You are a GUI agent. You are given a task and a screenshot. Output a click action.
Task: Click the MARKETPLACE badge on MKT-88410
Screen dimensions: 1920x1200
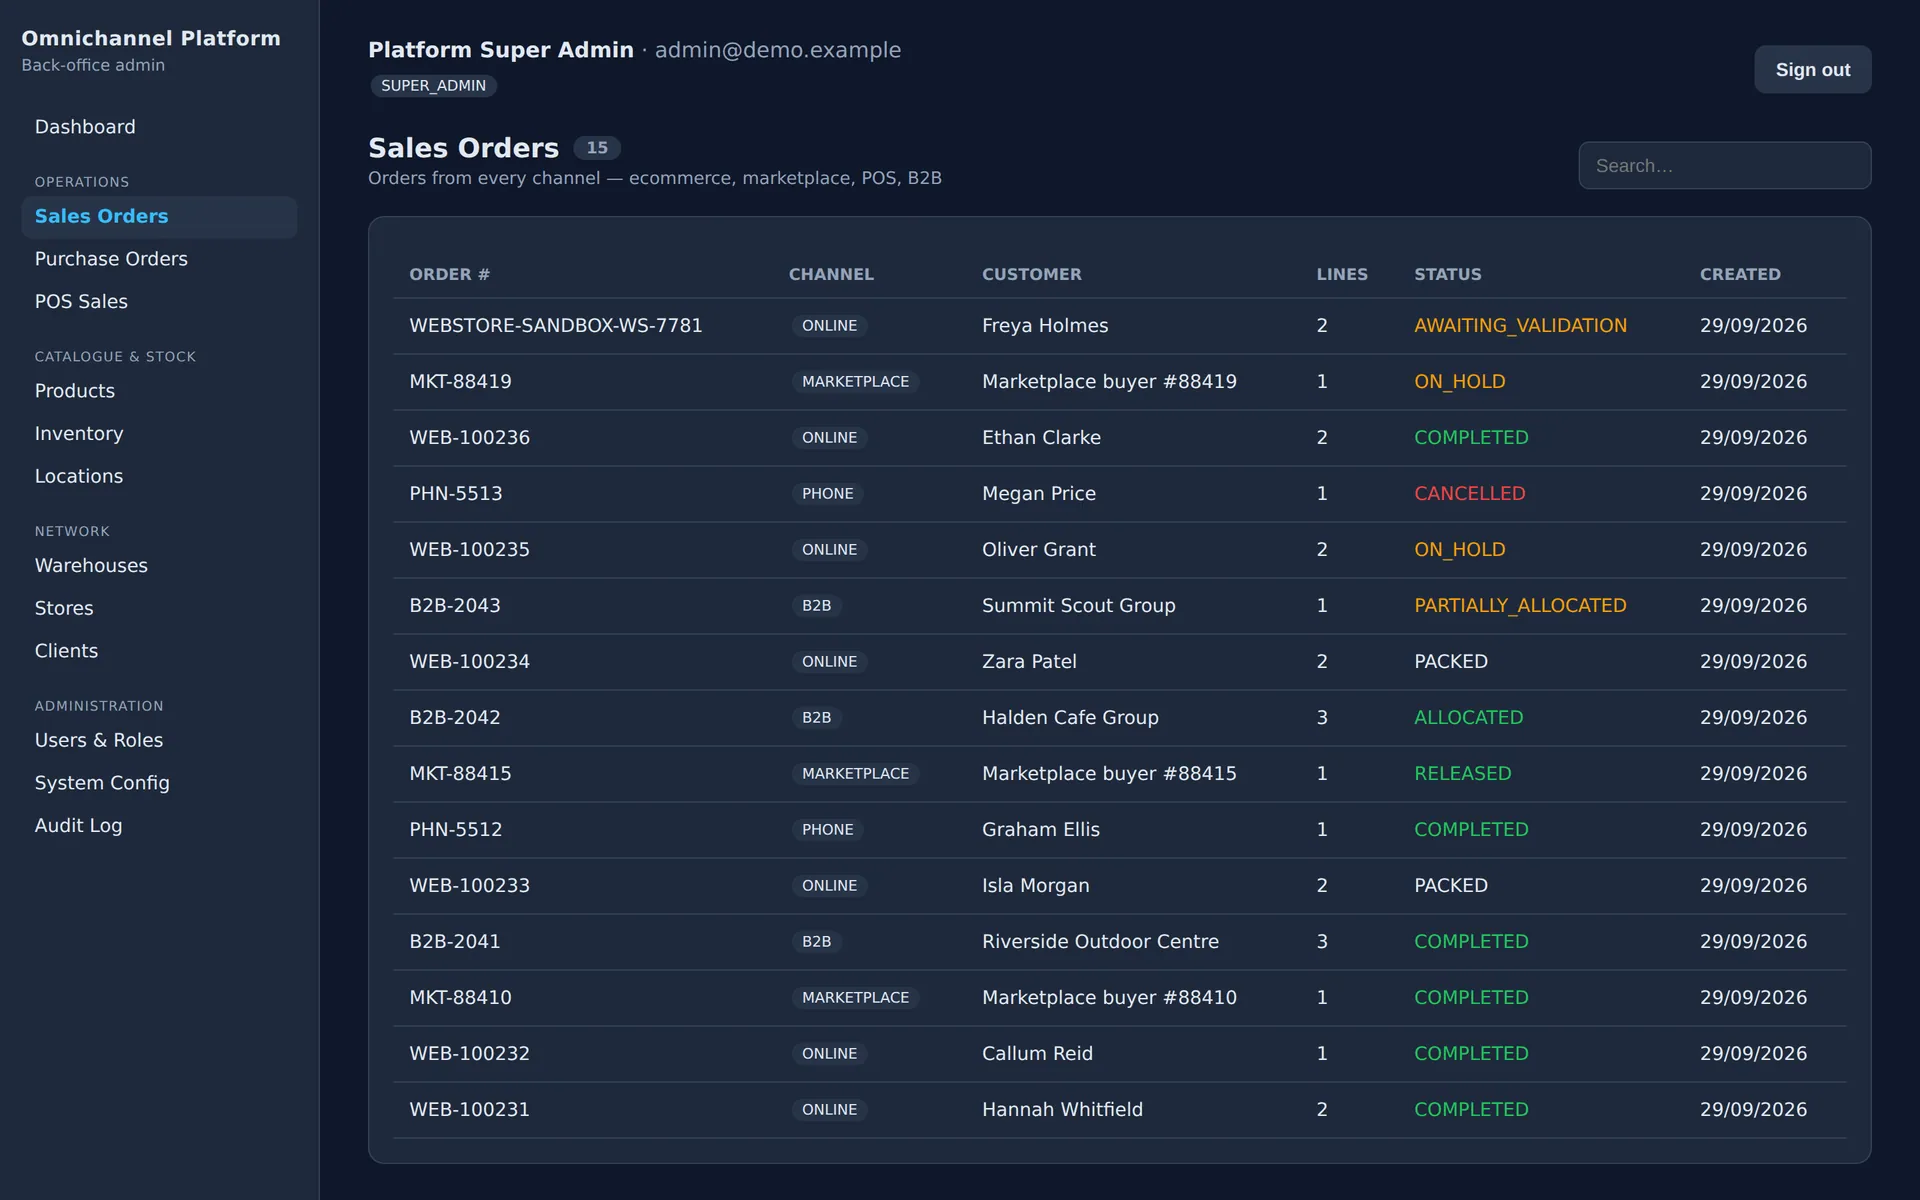click(x=855, y=998)
